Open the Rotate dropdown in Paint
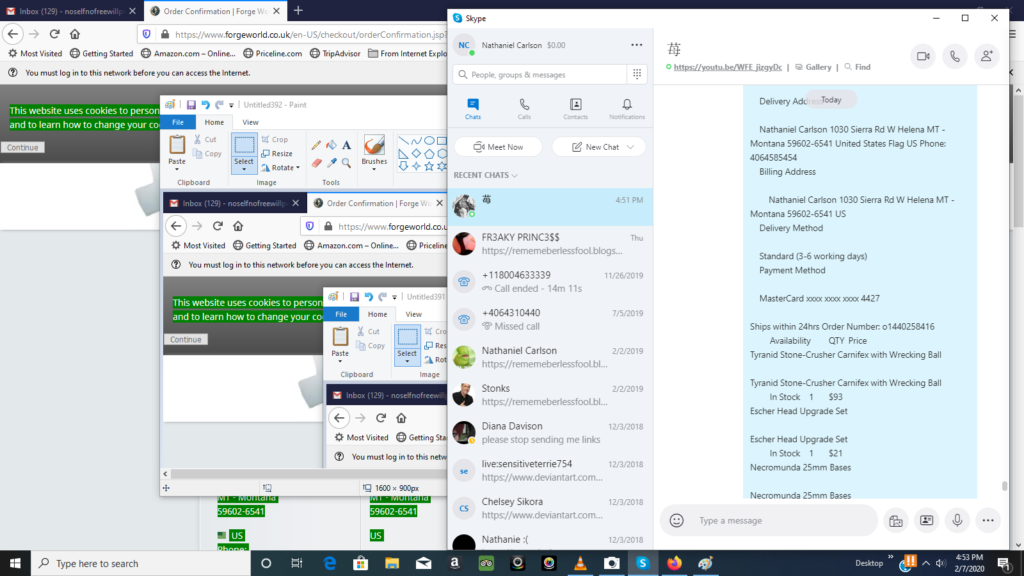This screenshot has height=576, width=1024. click(281, 168)
